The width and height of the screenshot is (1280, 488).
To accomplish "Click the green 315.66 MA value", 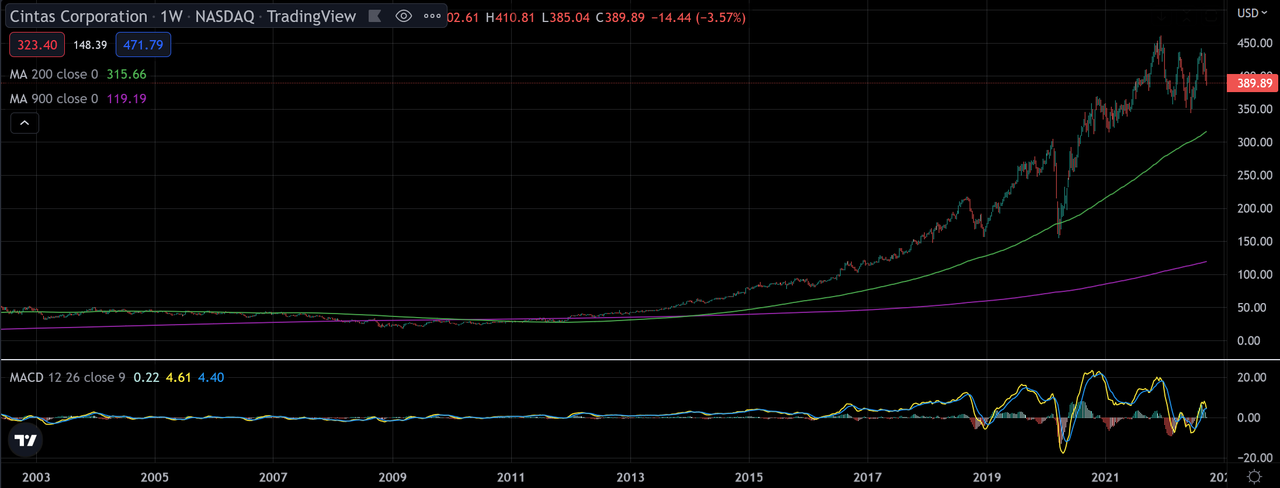I will [x=126, y=75].
